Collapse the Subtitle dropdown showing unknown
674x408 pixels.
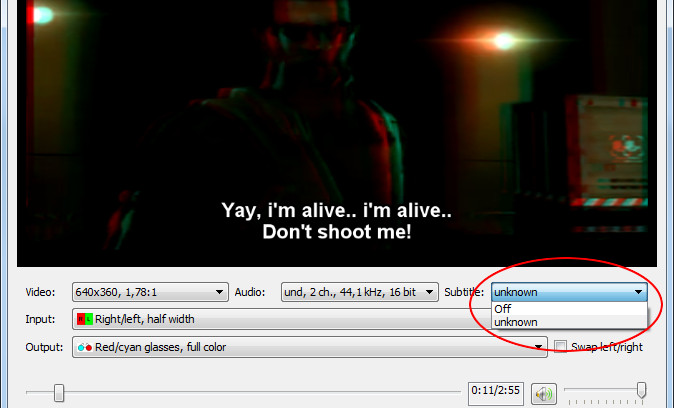[569, 292]
